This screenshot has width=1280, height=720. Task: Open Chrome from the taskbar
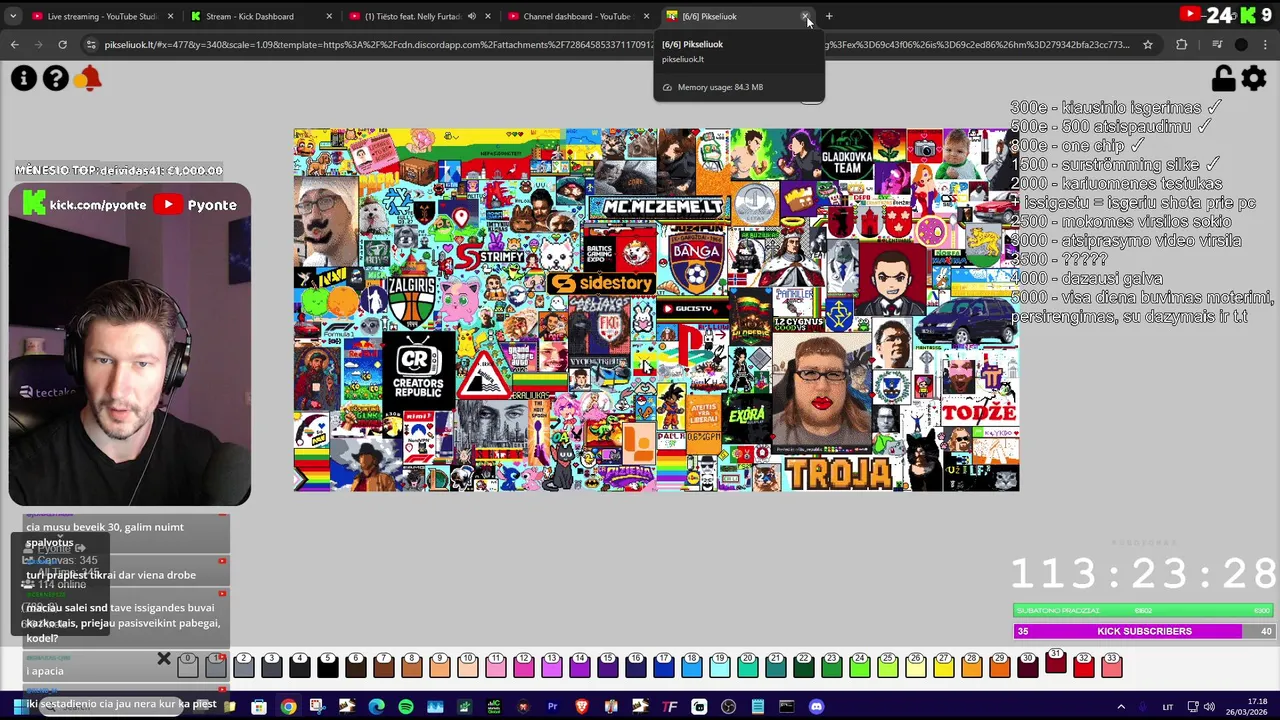pyautogui.click(x=288, y=707)
